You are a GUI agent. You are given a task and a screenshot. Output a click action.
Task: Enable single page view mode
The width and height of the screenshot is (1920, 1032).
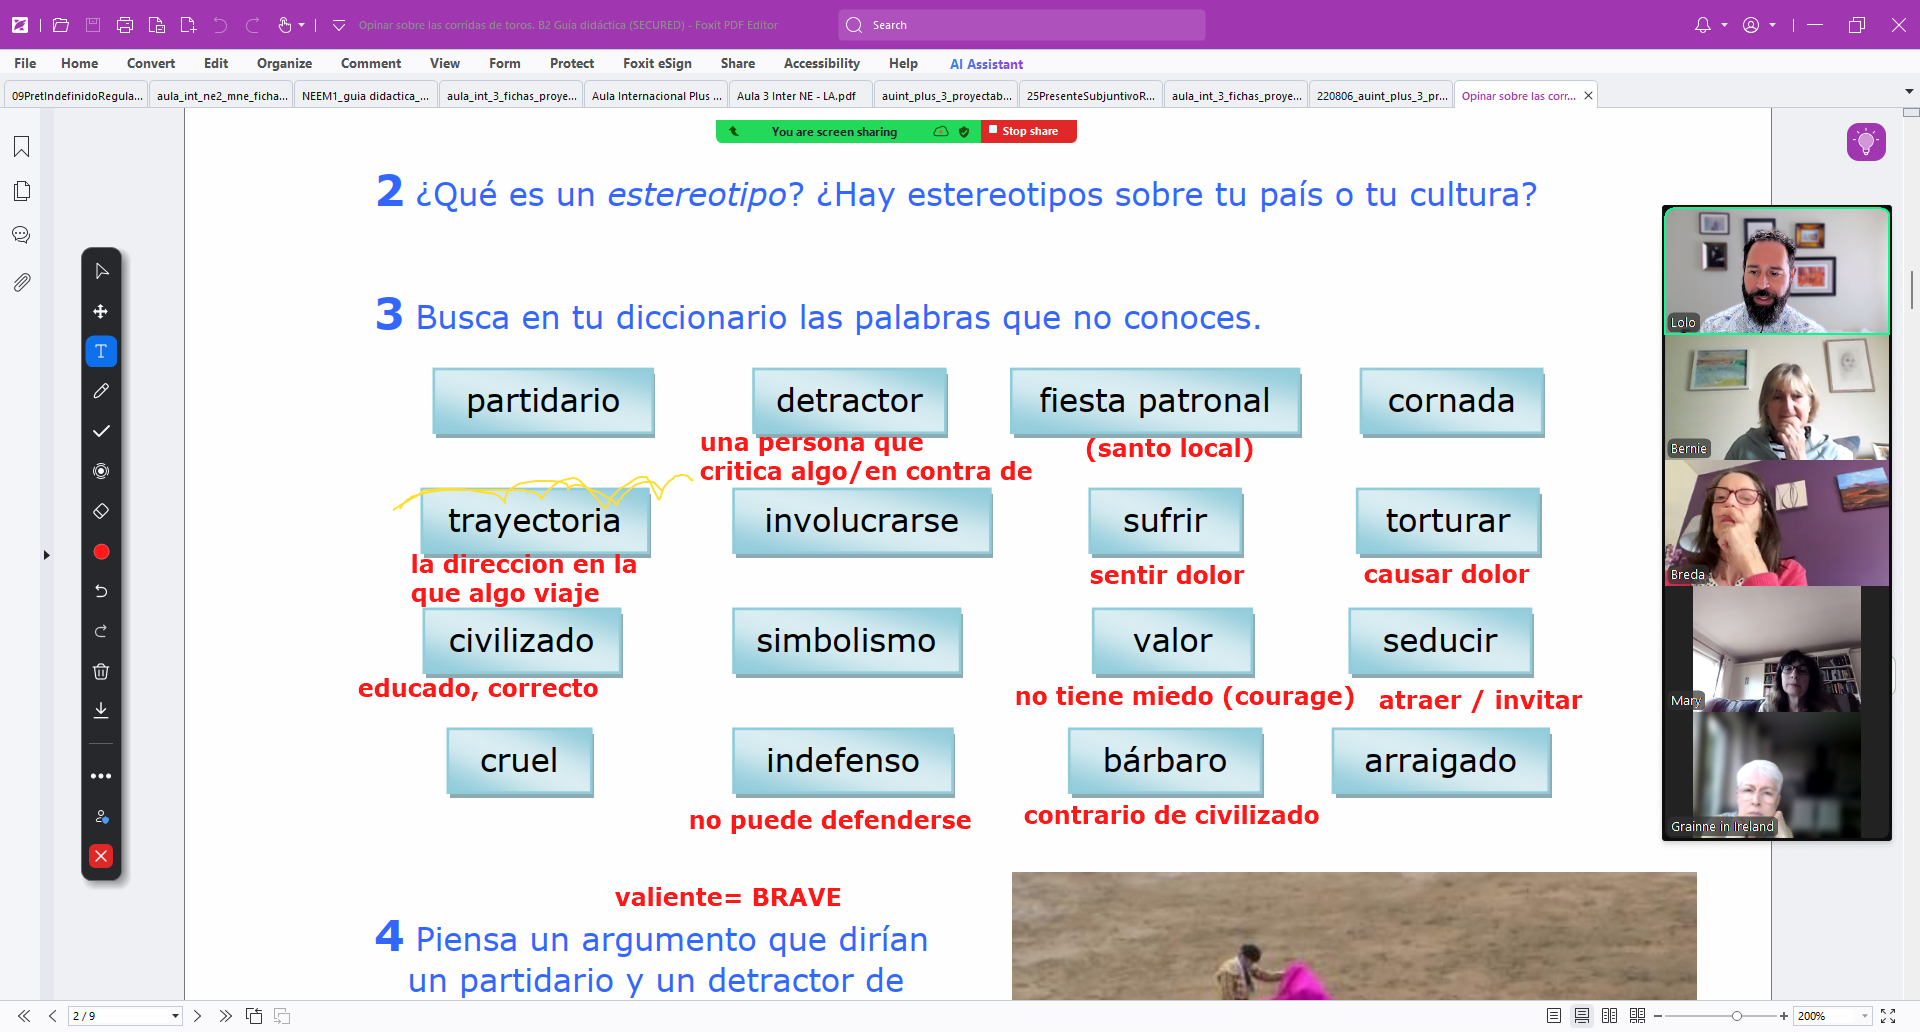coord(1554,1016)
